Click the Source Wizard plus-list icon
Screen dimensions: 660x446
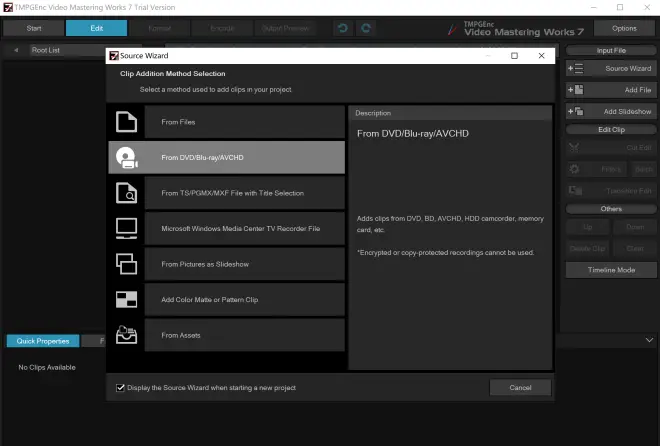tap(575, 68)
